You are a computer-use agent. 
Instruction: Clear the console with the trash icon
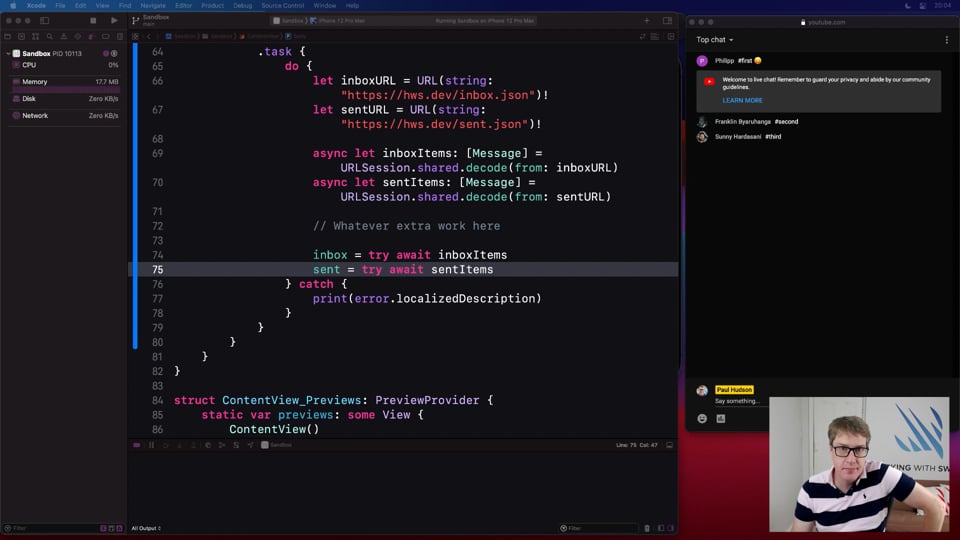click(x=647, y=528)
